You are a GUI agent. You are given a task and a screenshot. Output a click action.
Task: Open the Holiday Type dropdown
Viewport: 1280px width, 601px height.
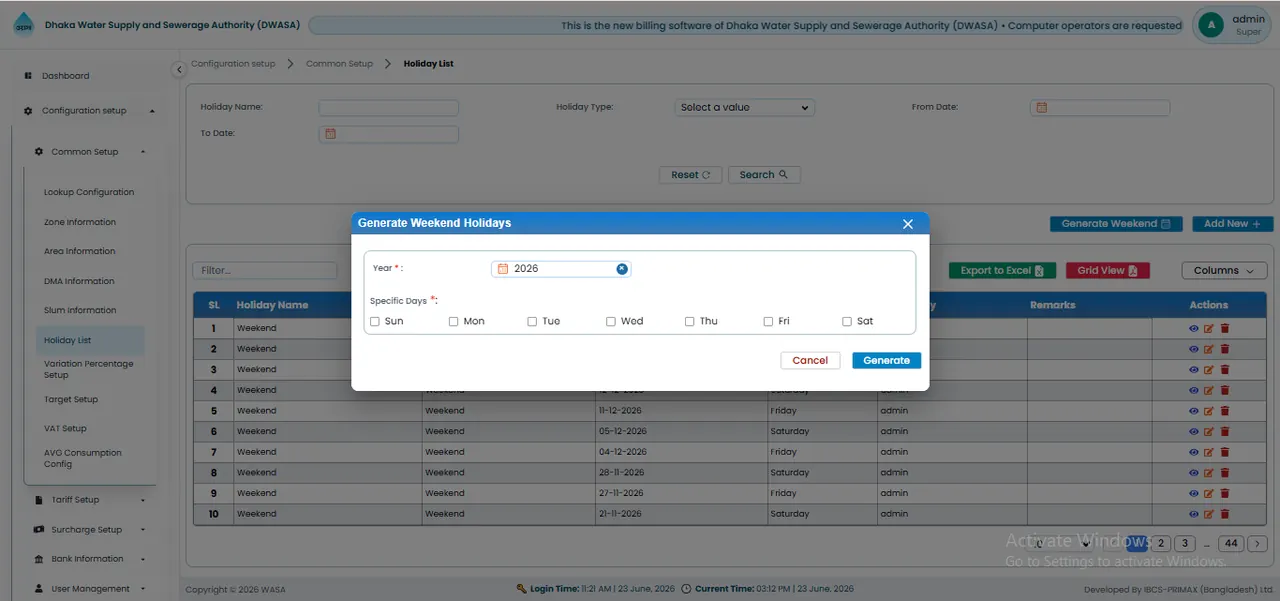745,107
